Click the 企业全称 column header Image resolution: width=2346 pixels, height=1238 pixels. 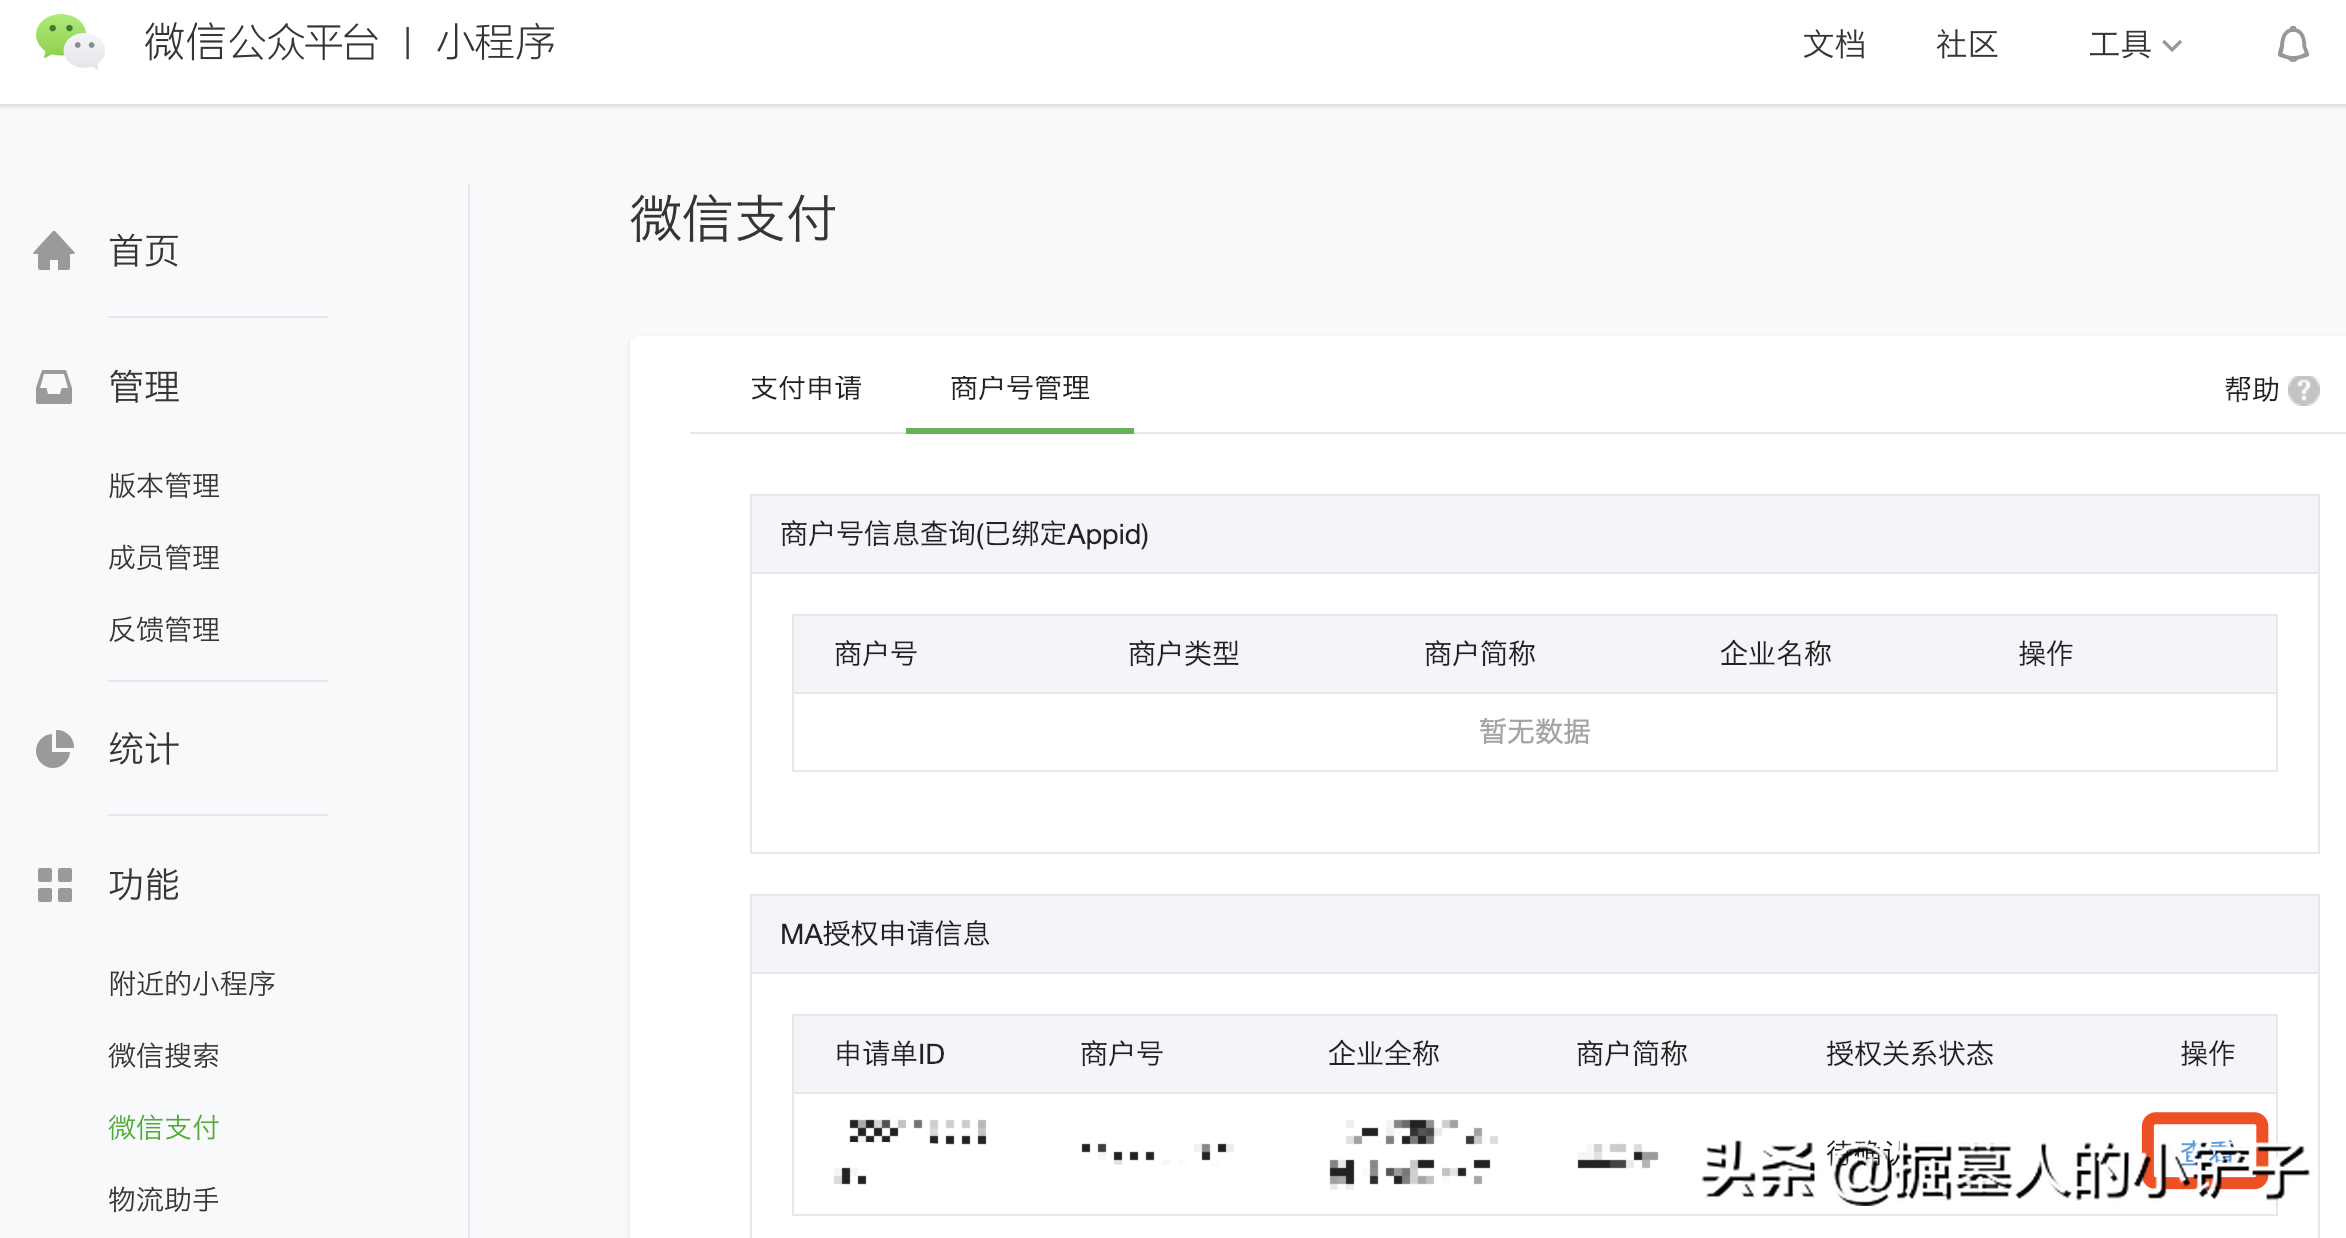pyautogui.click(x=1384, y=1054)
